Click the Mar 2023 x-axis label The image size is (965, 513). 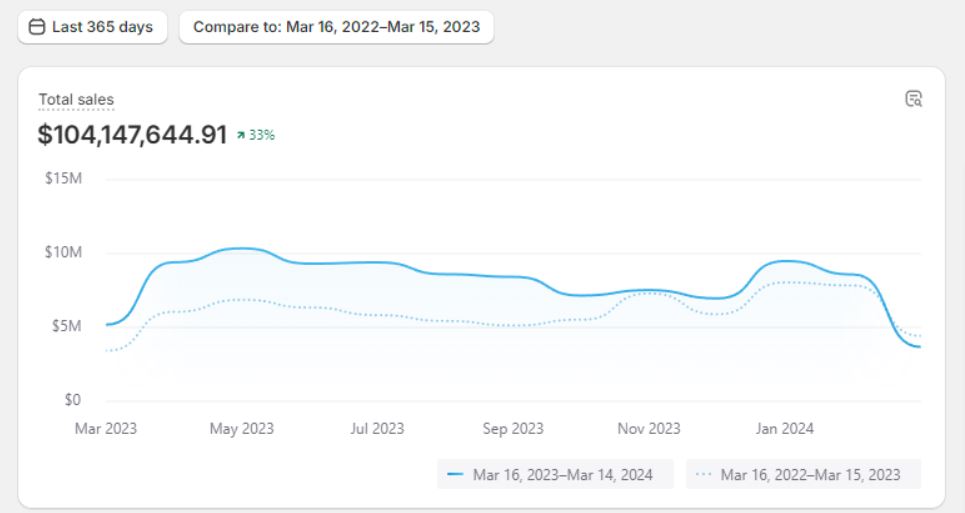[106, 428]
